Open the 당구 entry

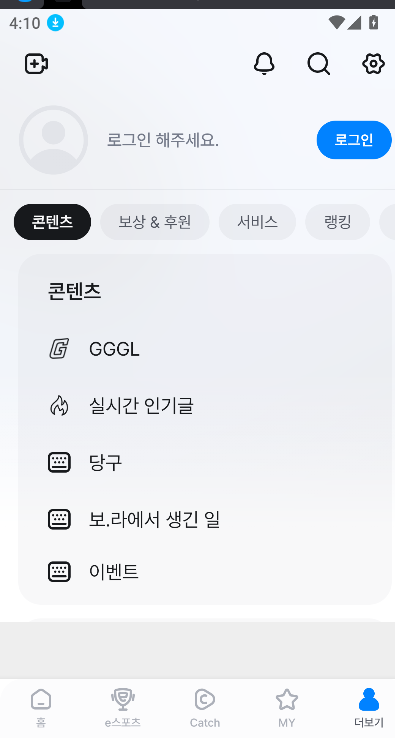point(205,462)
